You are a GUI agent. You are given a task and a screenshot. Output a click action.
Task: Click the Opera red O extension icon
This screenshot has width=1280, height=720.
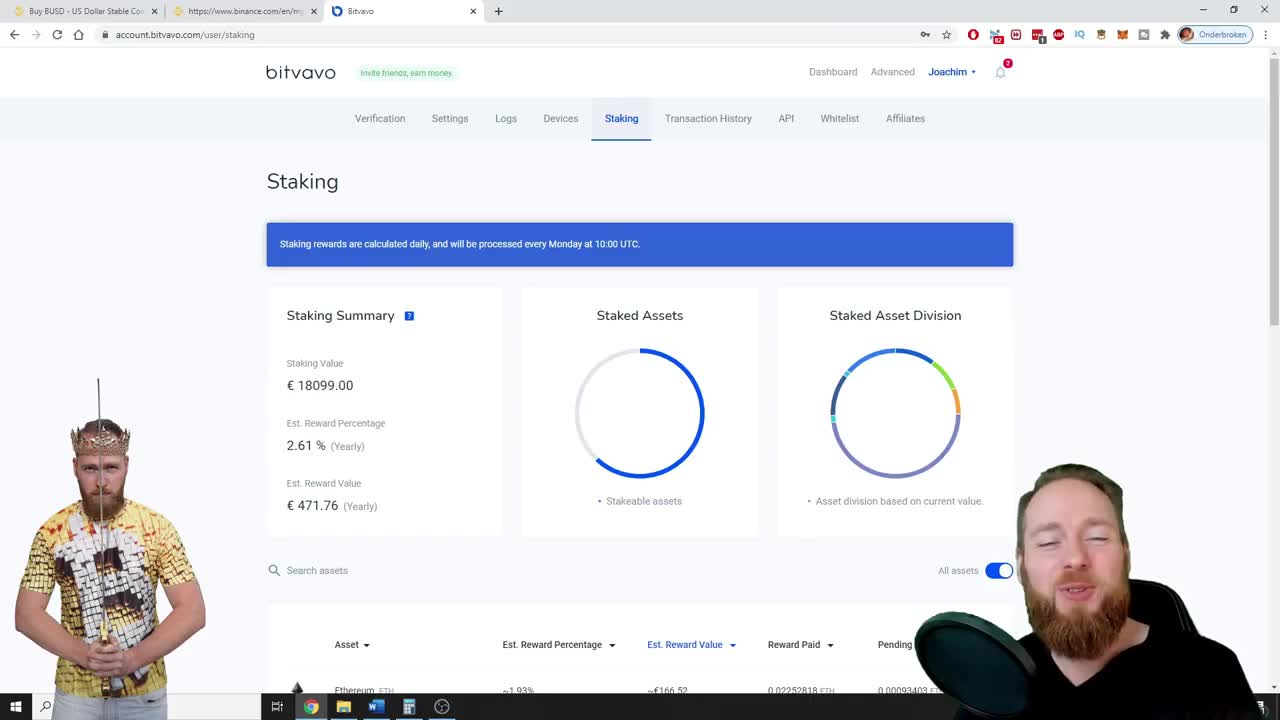pyautogui.click(x=973, y=34)
